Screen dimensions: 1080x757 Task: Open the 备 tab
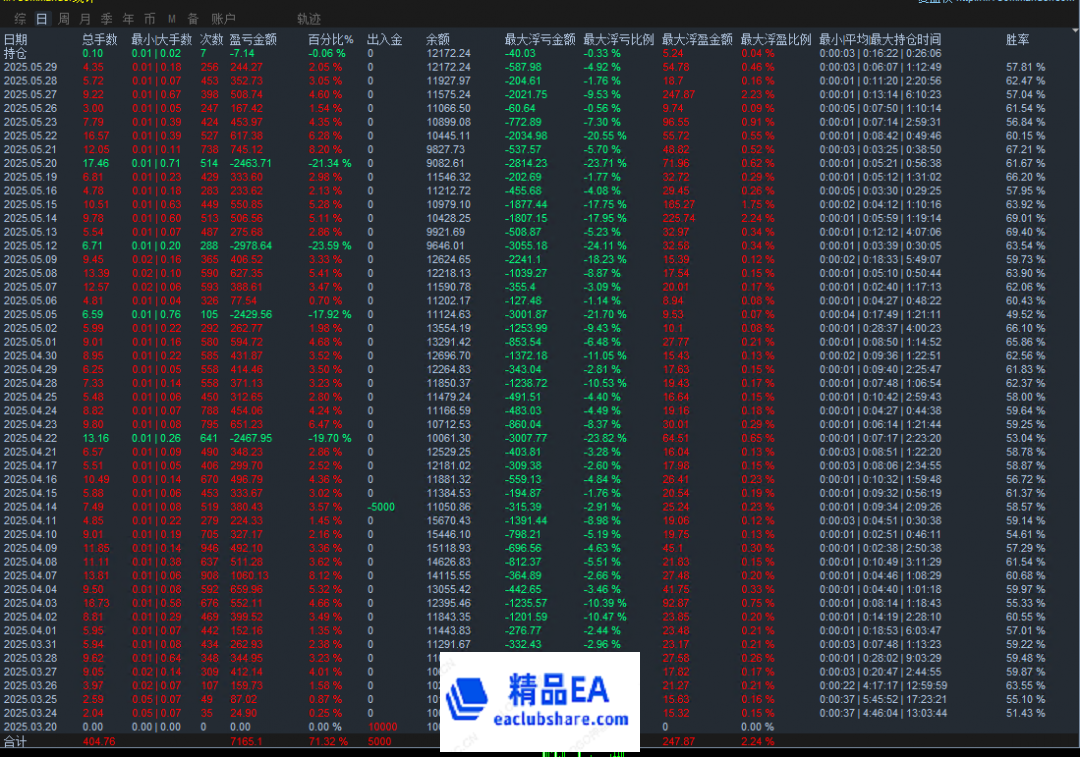click(192, 19)
